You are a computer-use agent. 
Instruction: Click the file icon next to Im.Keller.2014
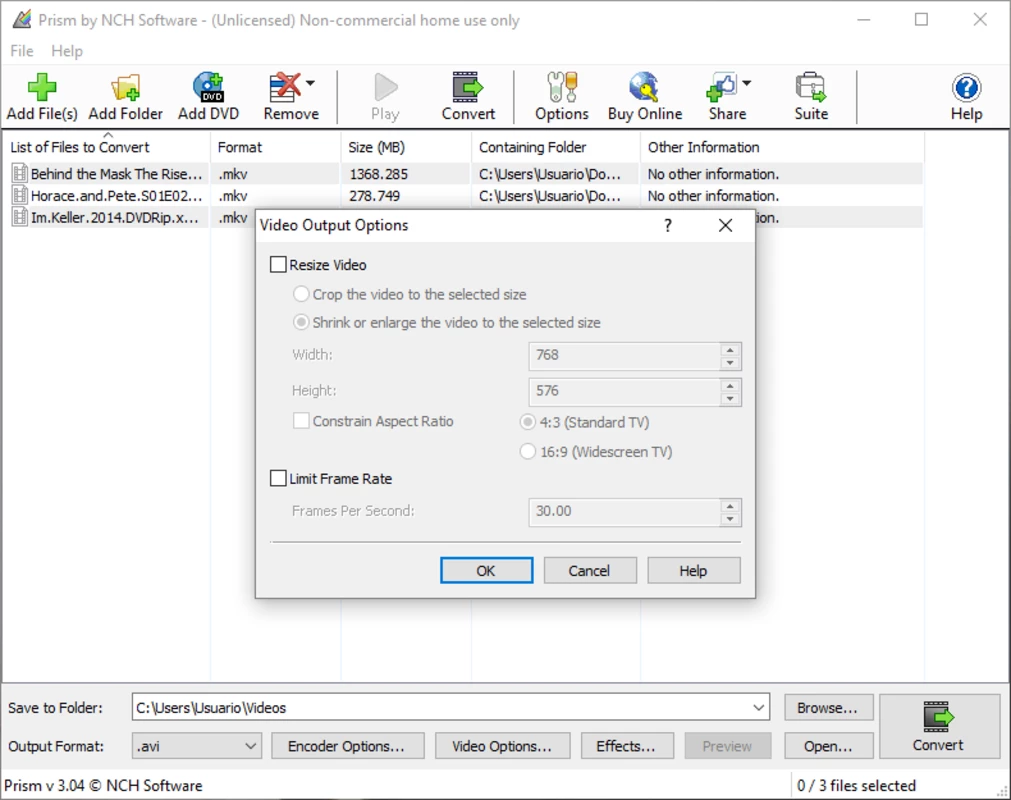coord(20,218)
